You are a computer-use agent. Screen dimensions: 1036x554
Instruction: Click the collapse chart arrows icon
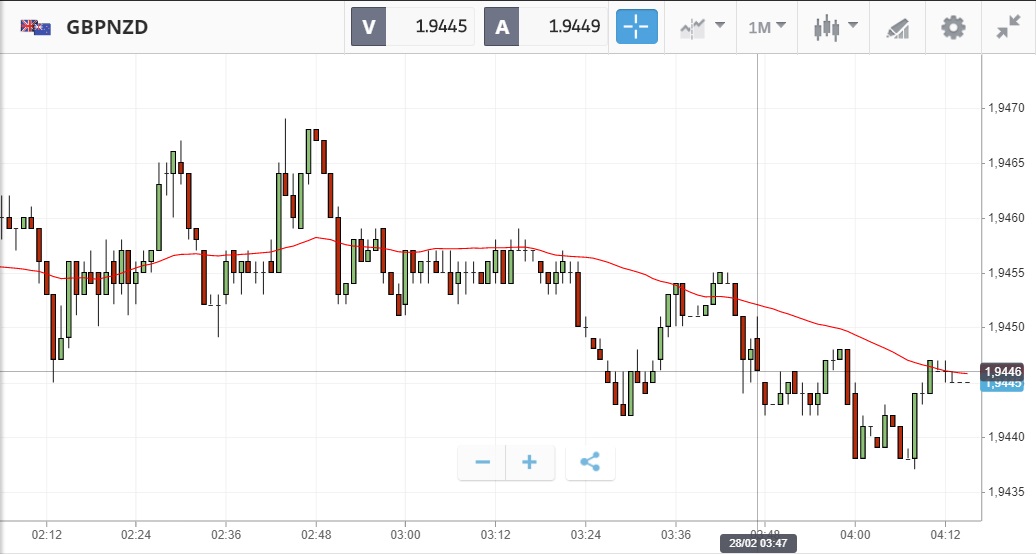1008,27
